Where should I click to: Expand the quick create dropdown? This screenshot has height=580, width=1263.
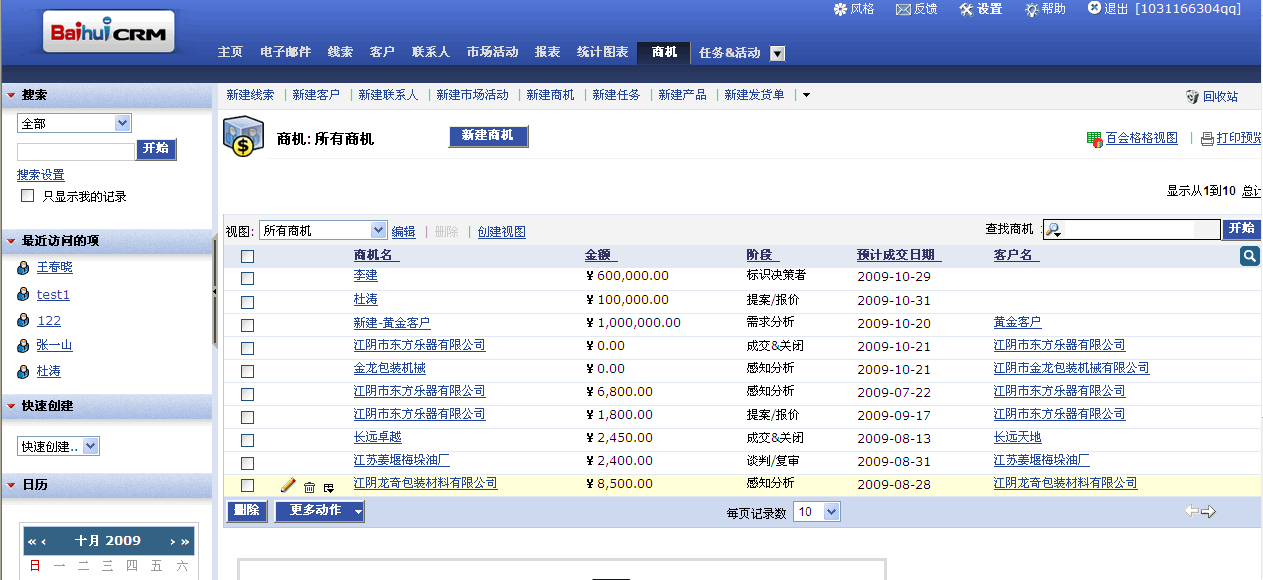click(x=59, y=446)
